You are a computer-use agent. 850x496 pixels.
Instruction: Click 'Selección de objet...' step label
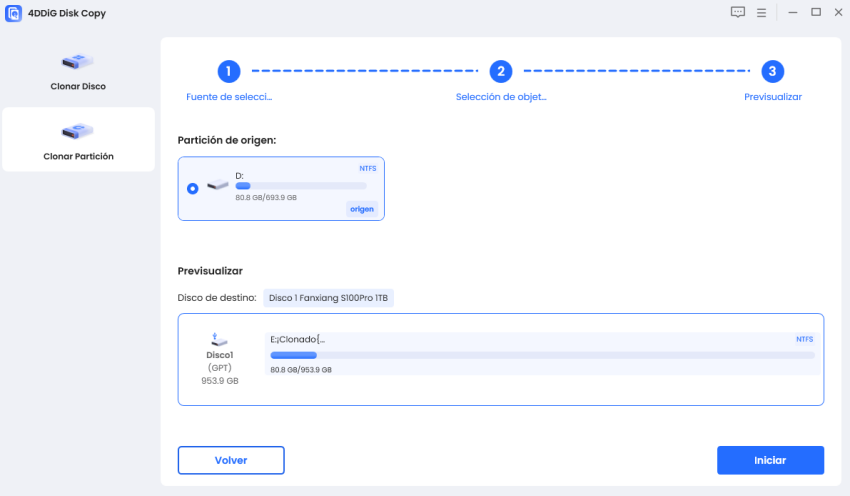(501, 97)
